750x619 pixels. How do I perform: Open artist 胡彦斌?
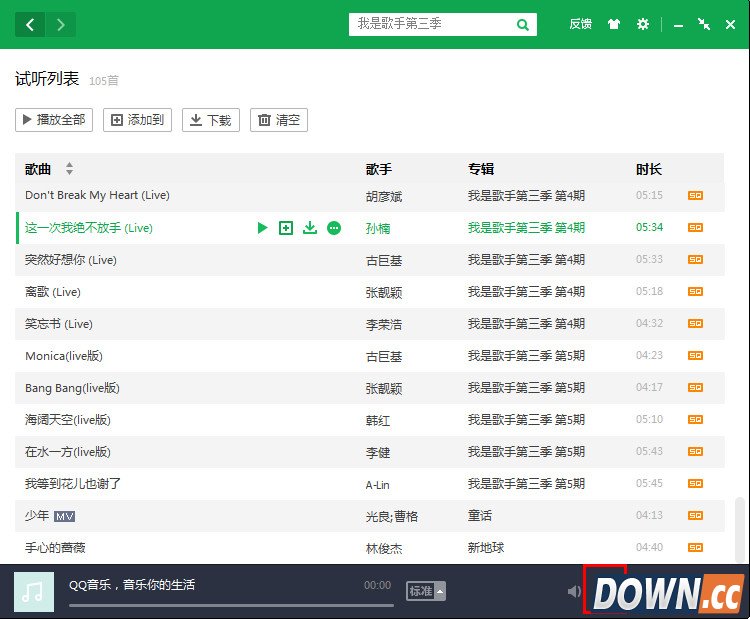click(x=384, y=196)
